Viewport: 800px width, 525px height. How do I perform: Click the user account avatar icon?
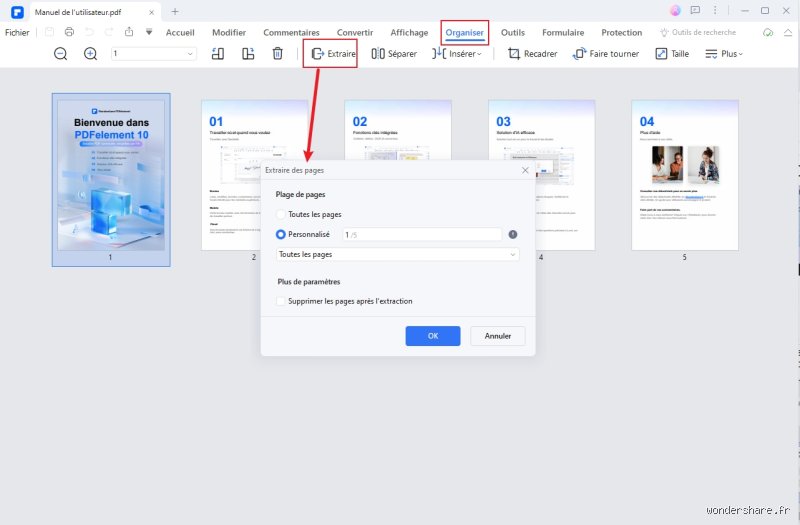tap(675, 10)
